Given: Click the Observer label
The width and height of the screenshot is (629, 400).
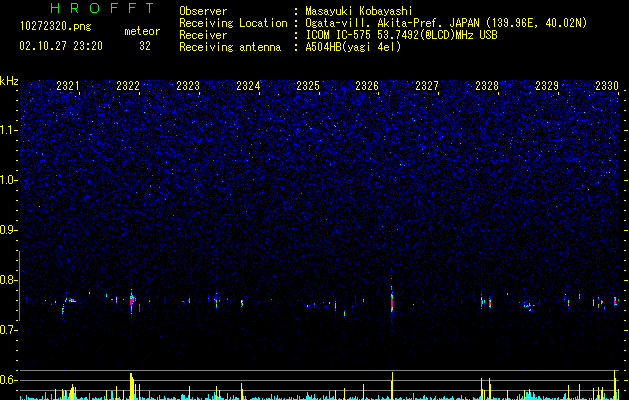Looking at the screenshot, I should 203,11.
